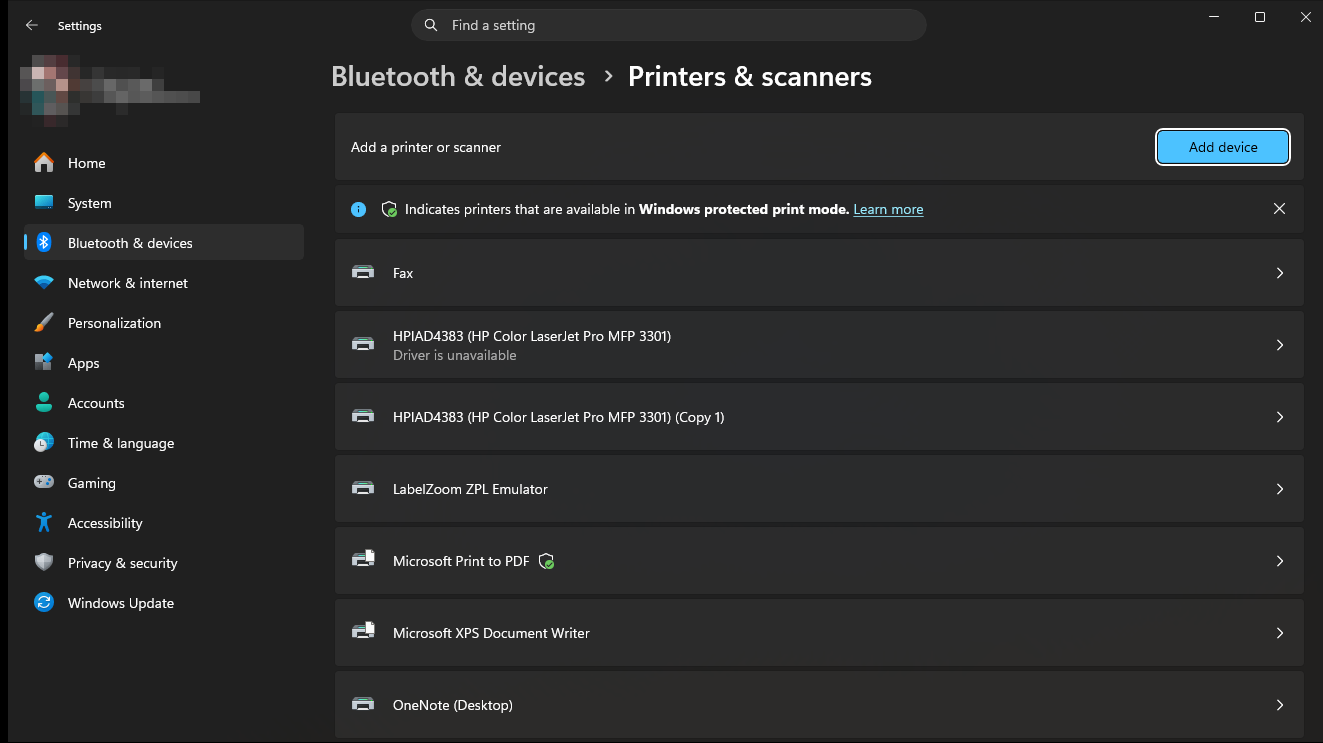Click the back arrow next to Settings

pyautogui.click(x=32, y=25)
